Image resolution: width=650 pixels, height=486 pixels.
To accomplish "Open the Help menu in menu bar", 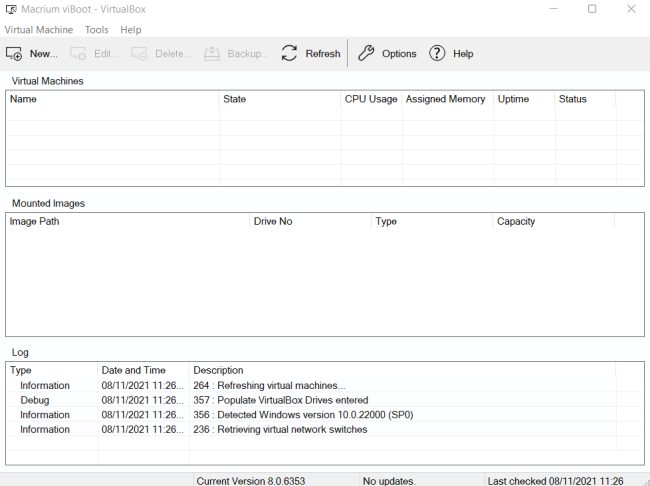I will coord(131,30).
